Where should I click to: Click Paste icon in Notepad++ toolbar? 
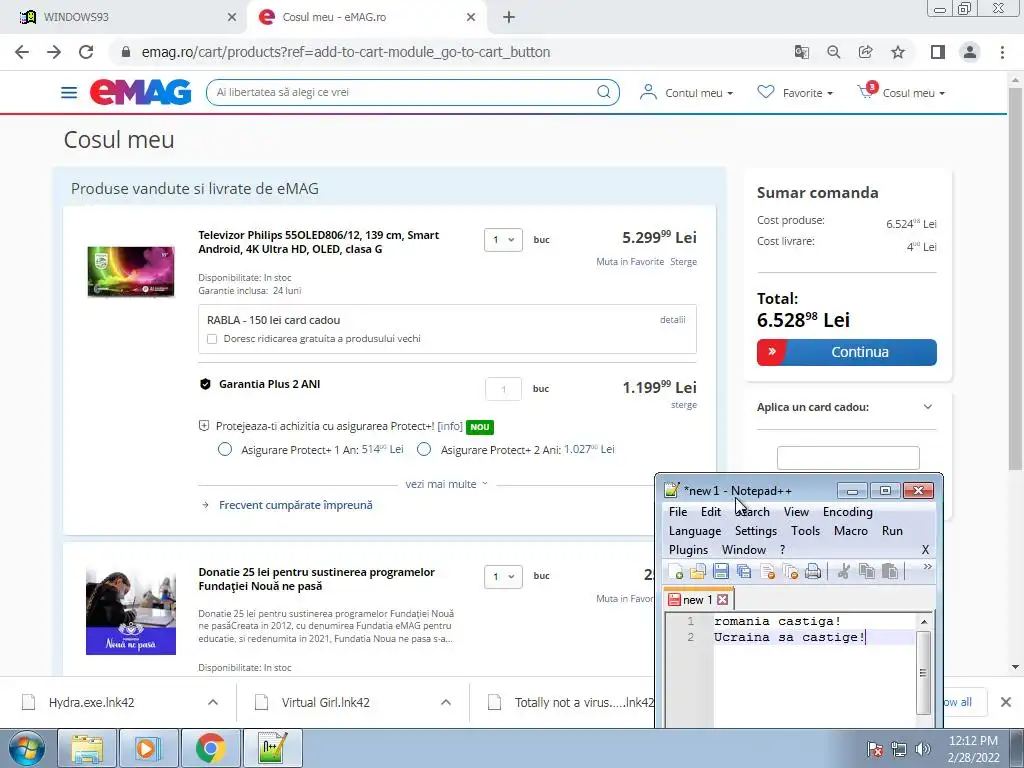889,572
